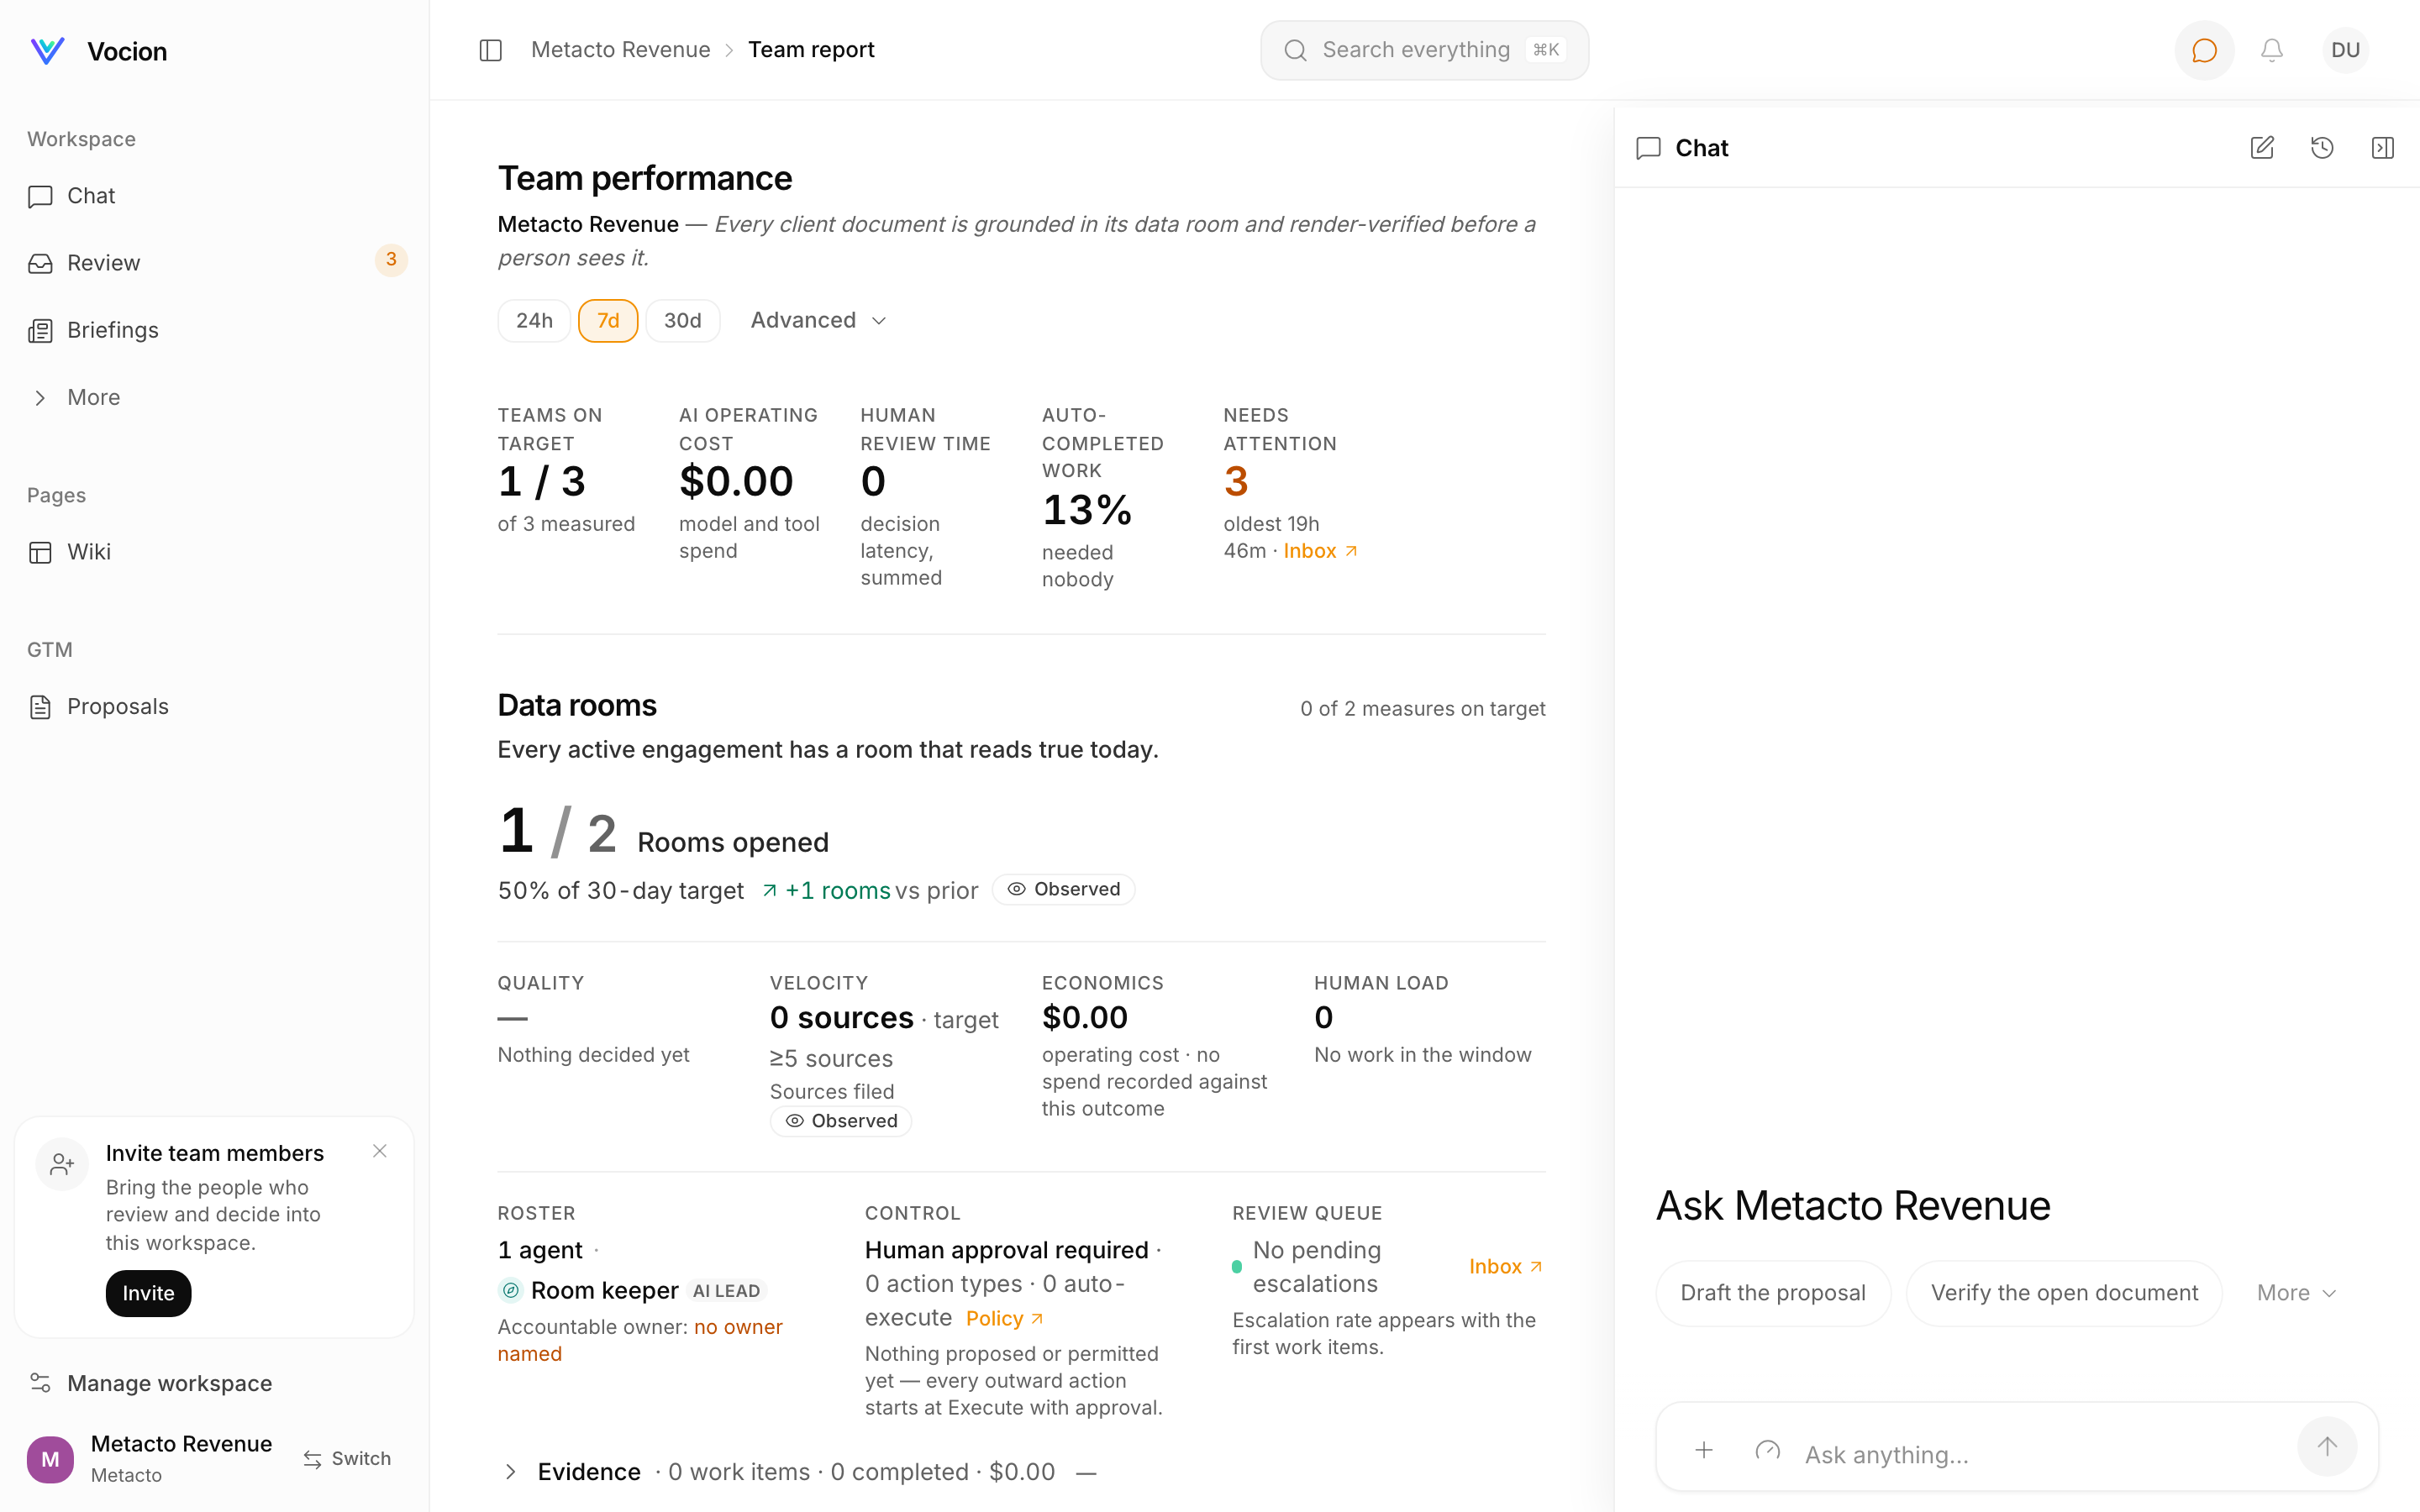The height and width of the screenshot is (1512, 2420).
Task: Start a new chat with compose icon
Action: point(2262,148)
